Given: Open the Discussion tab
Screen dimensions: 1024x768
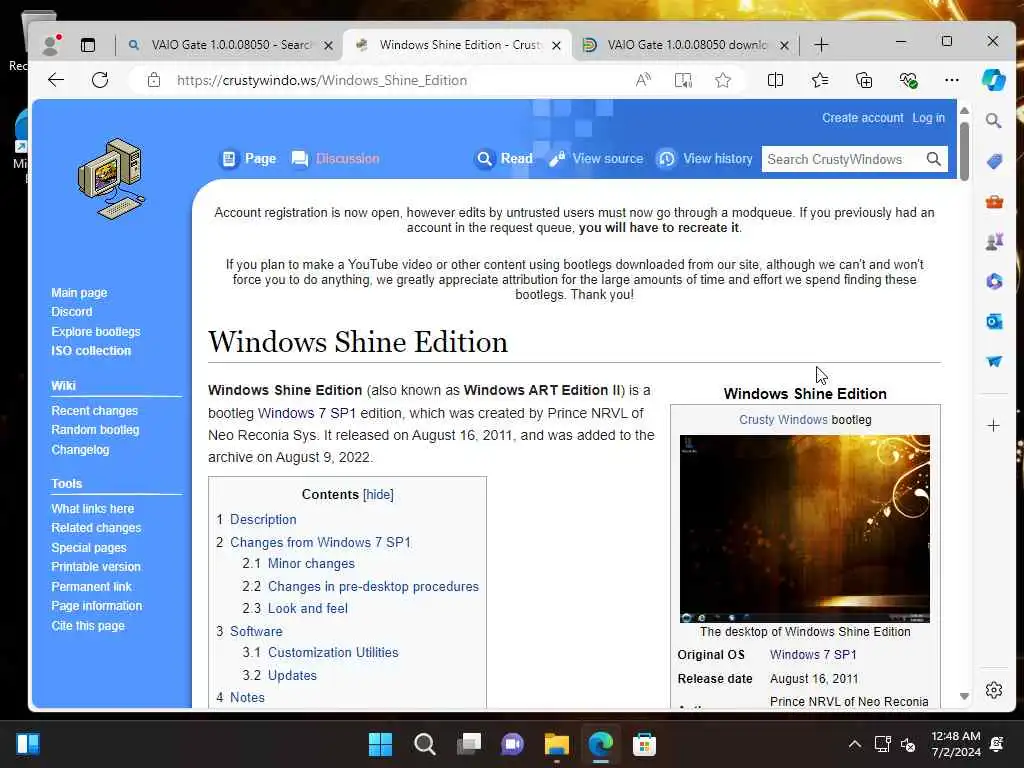Looking at the screenshot, I should 336,159.
